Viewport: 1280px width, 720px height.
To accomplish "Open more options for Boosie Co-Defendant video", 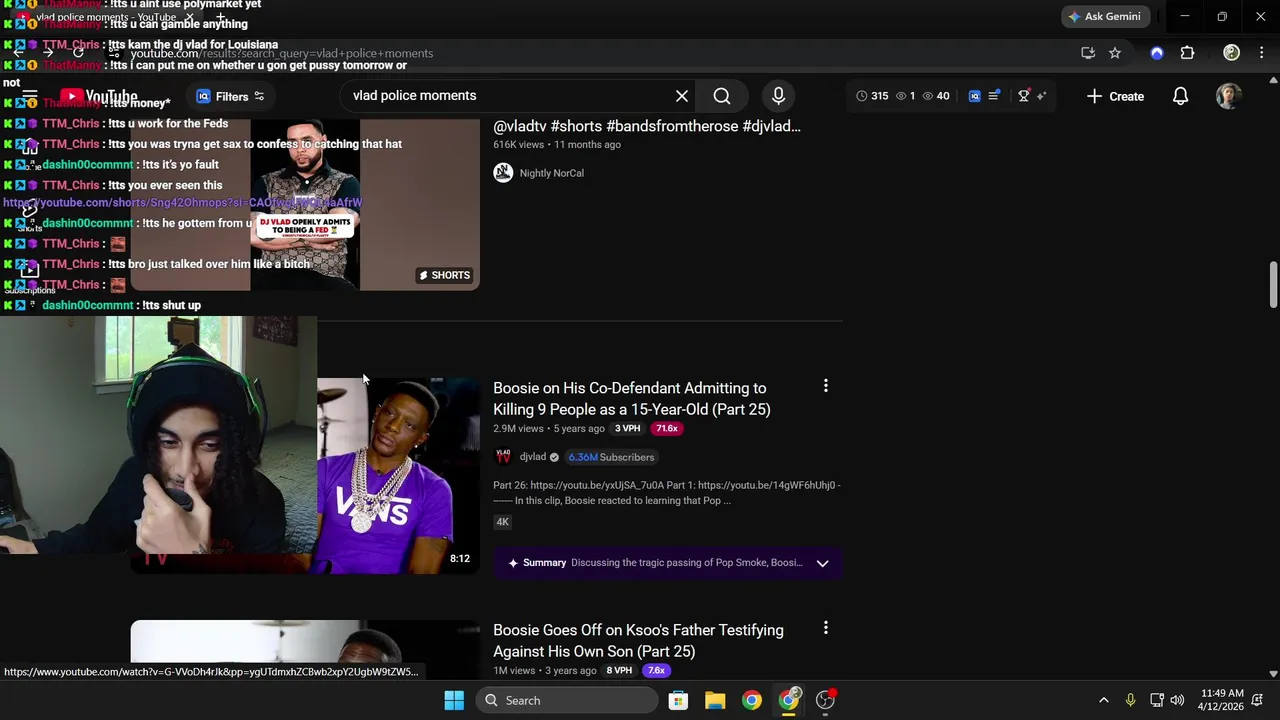I will coord(826,386).
